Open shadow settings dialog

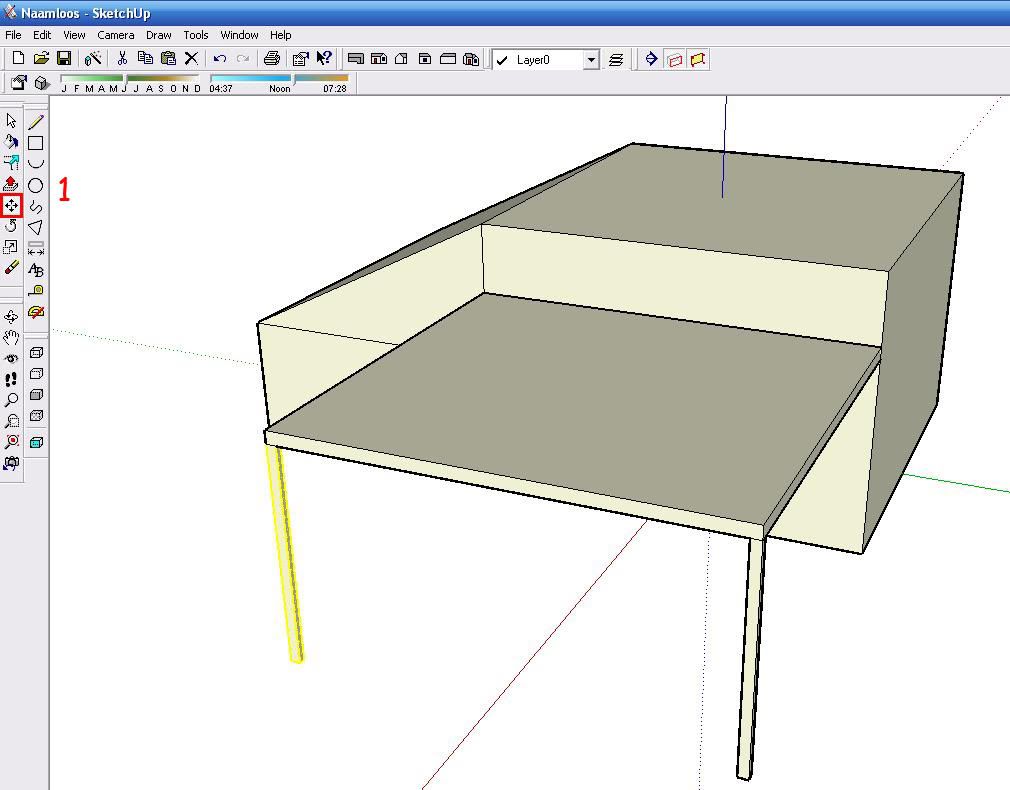point(19,83)
